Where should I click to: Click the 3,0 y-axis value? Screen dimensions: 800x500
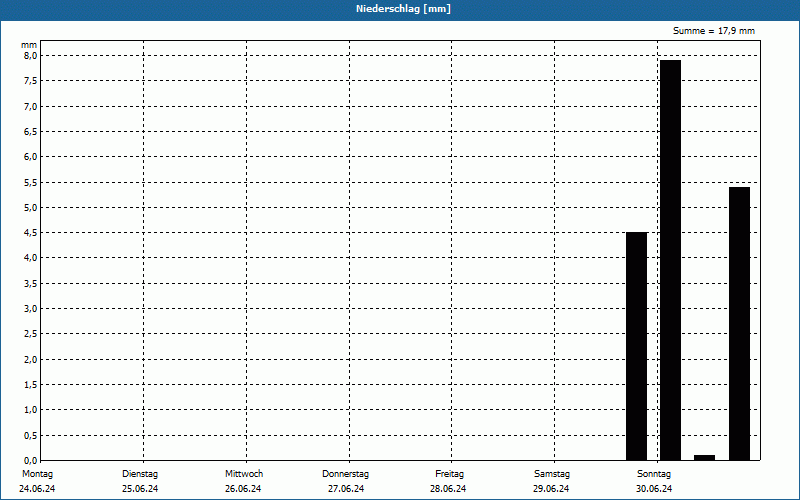pos(31,308)
